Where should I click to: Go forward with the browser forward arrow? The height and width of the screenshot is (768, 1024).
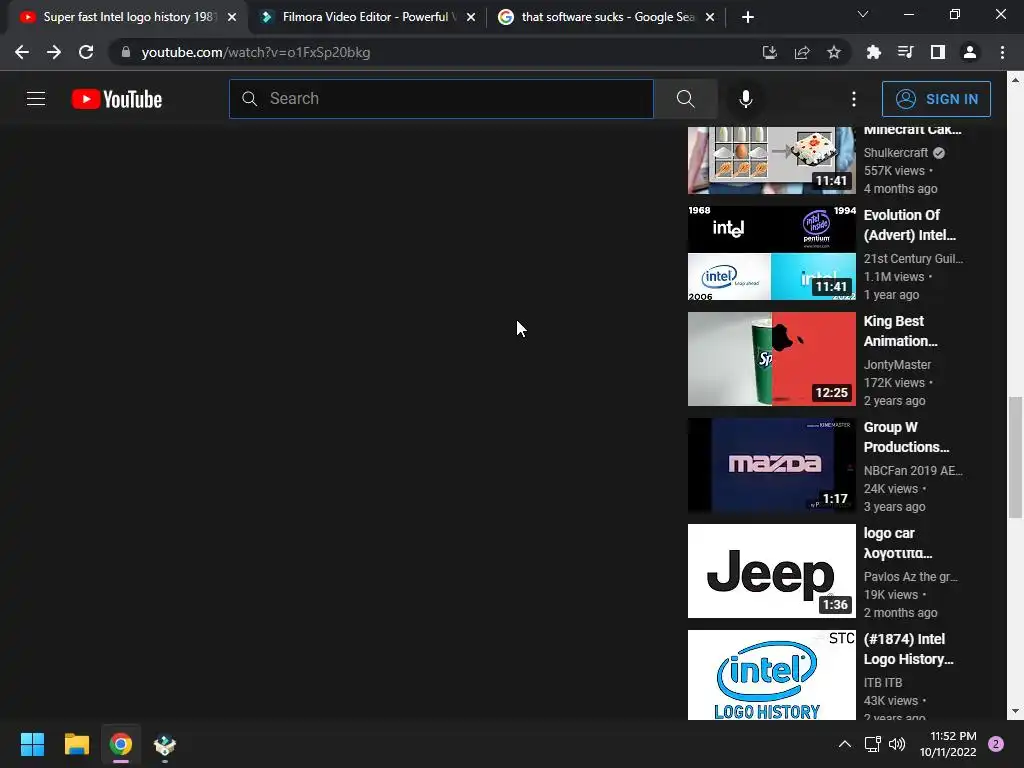click(54, 52)
